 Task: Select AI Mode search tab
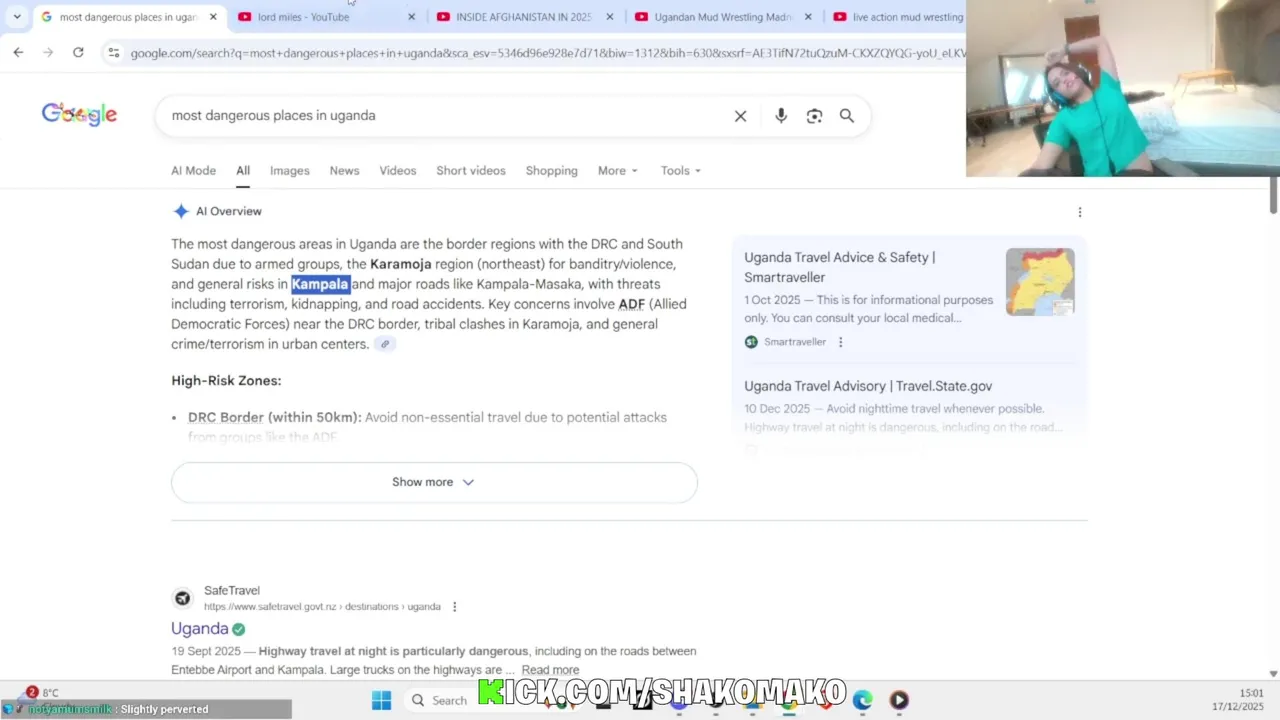pos(193,171)
